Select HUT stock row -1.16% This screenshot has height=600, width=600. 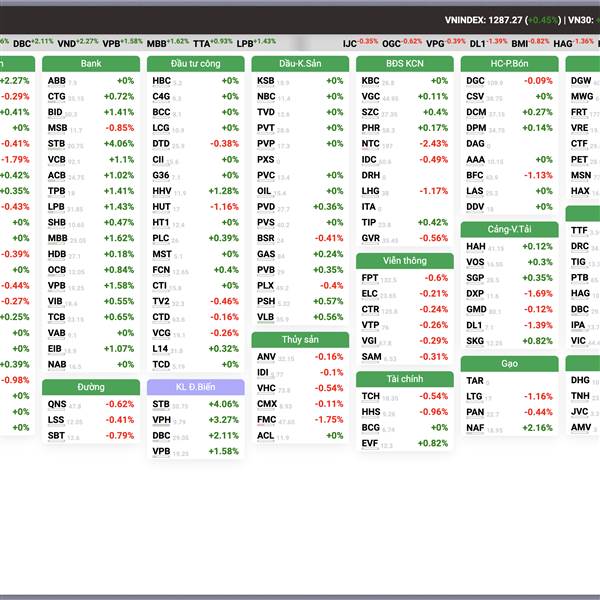(196, 207)
